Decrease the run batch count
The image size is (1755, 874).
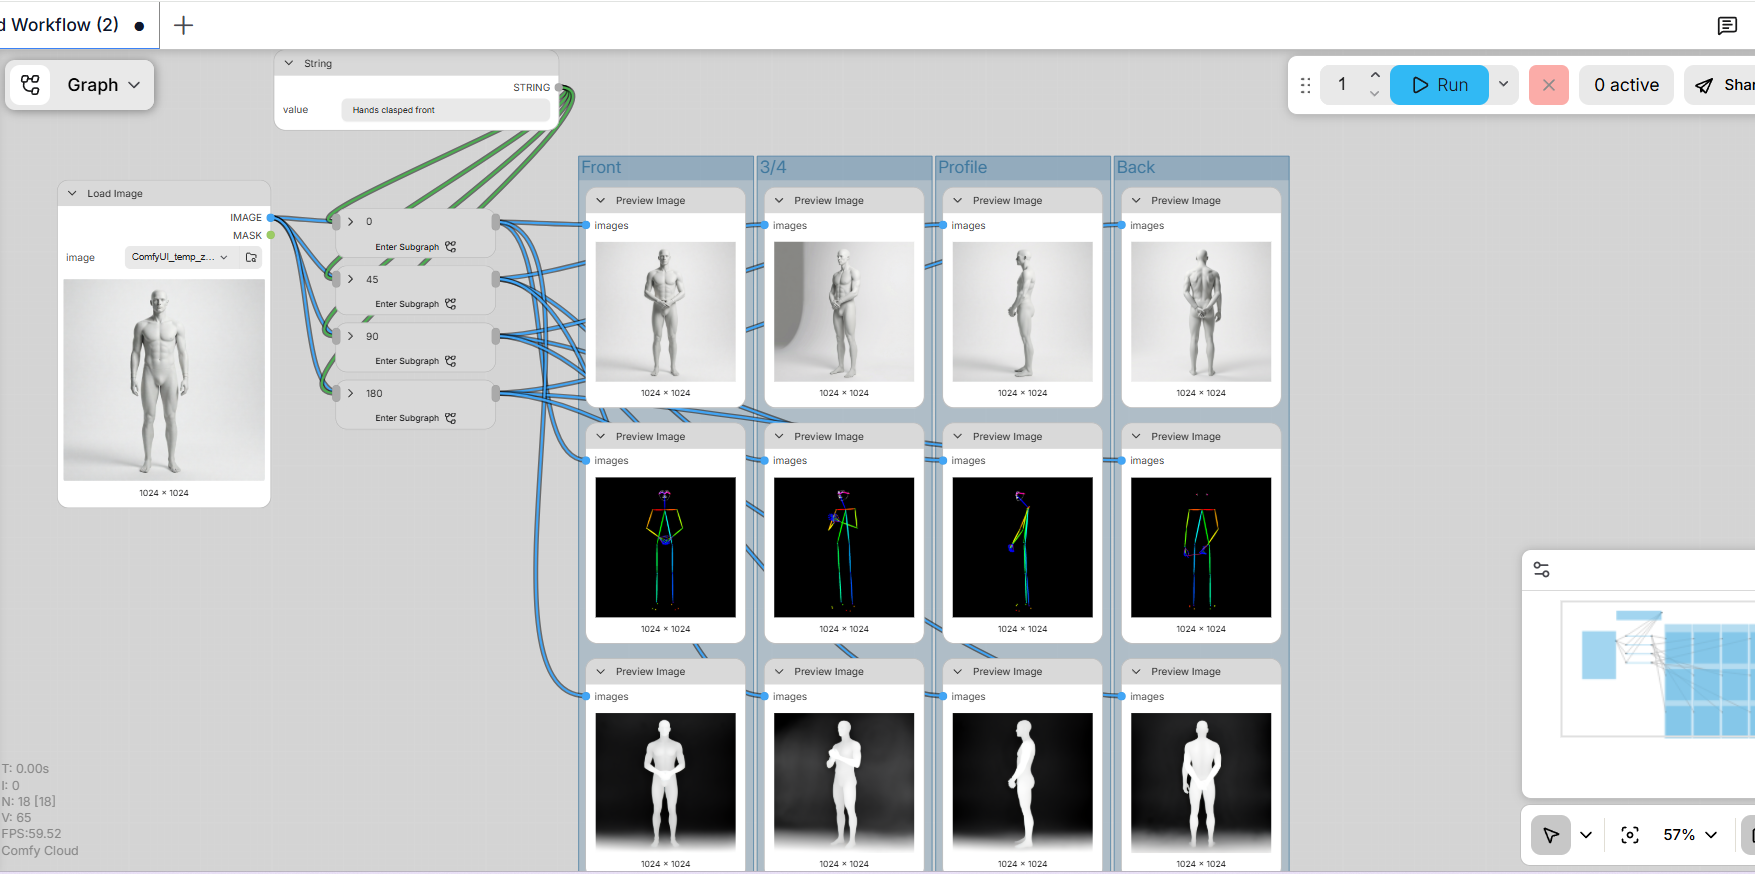point(1375,94)
